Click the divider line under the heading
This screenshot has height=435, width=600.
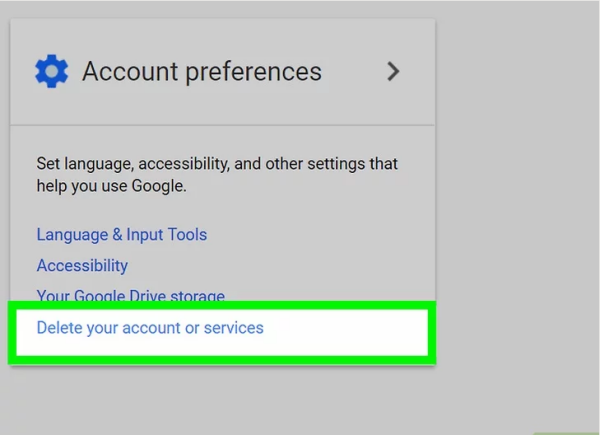pos(222,125)
